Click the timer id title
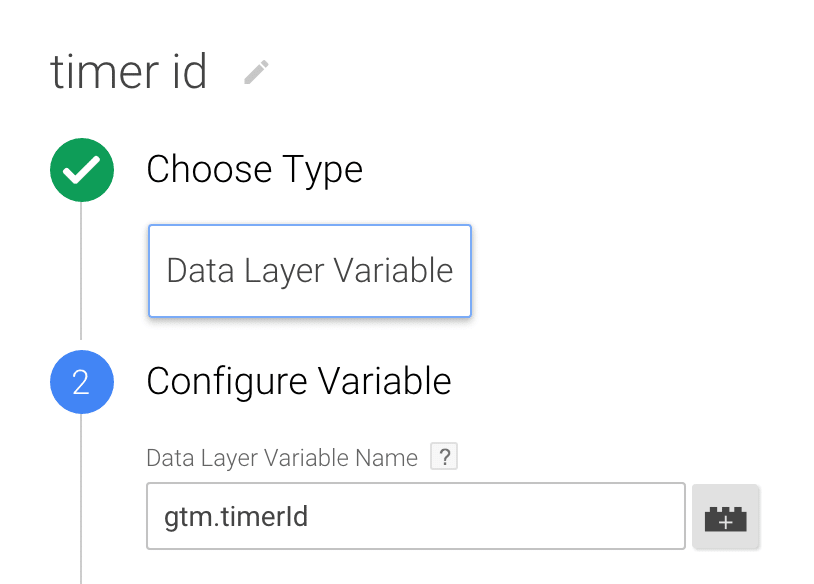814x584 pixels. click(129, 71)
